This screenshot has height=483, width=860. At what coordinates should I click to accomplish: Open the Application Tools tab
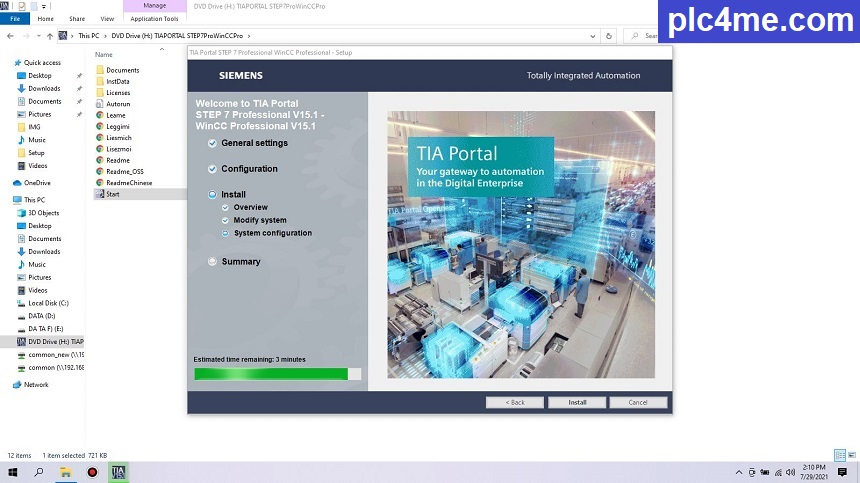[x=154, y=18]
